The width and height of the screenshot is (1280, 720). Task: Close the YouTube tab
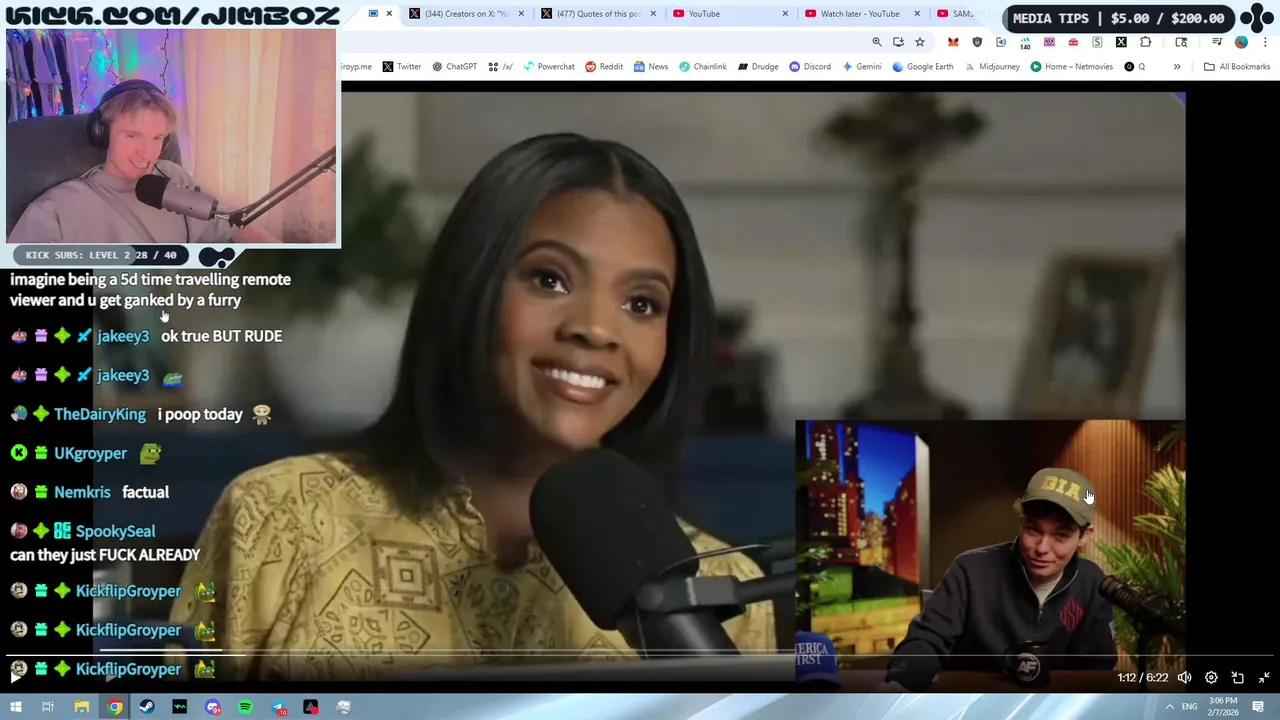tap(785, 14)
